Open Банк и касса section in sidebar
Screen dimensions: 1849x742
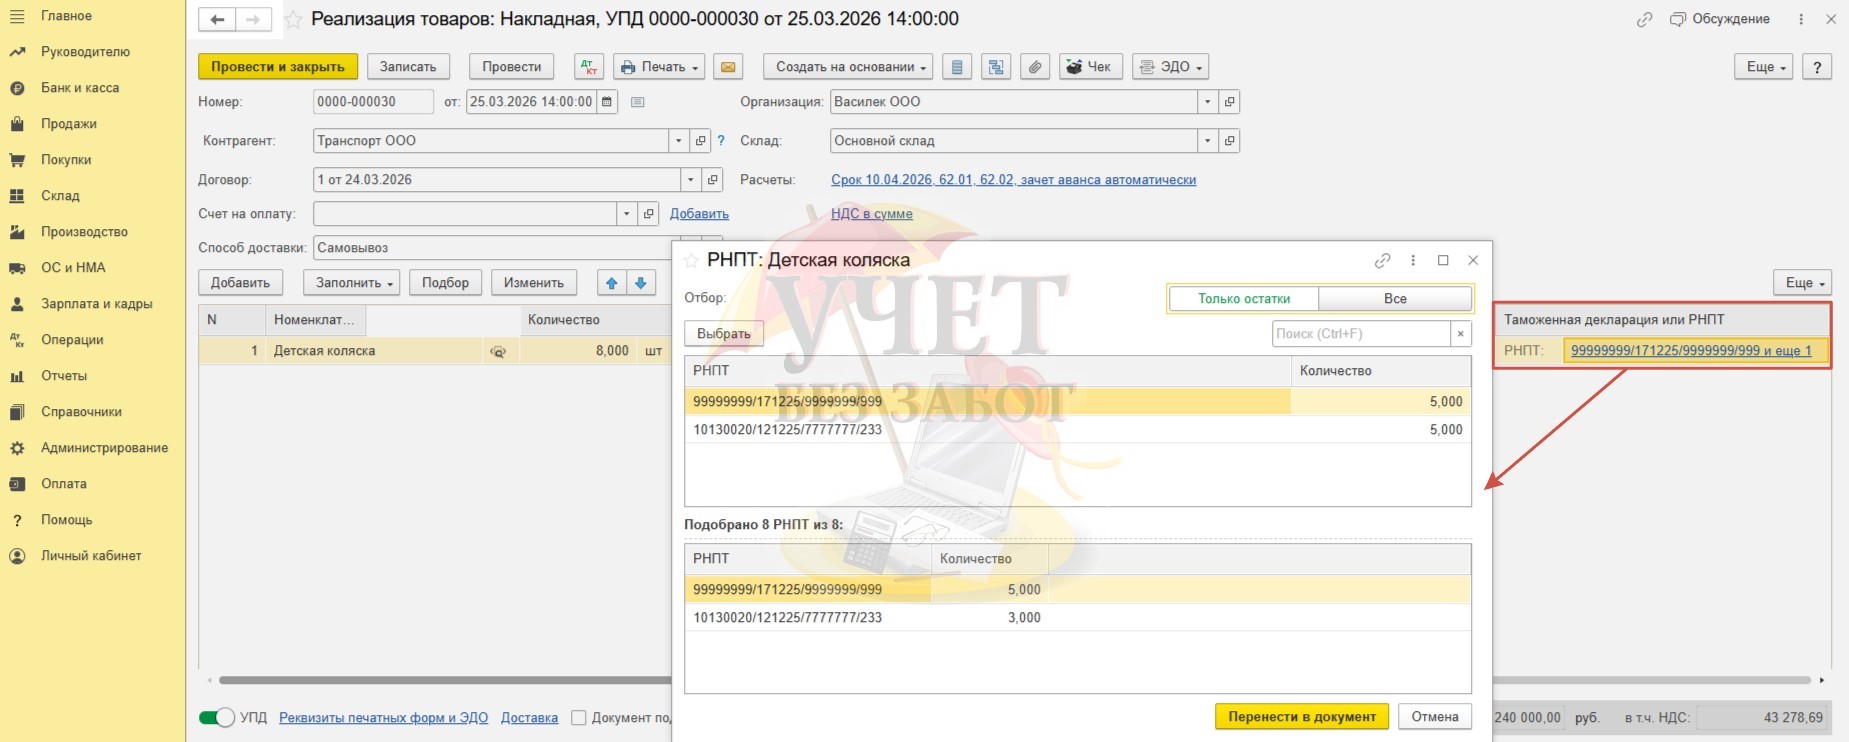[x=80, y=88]
